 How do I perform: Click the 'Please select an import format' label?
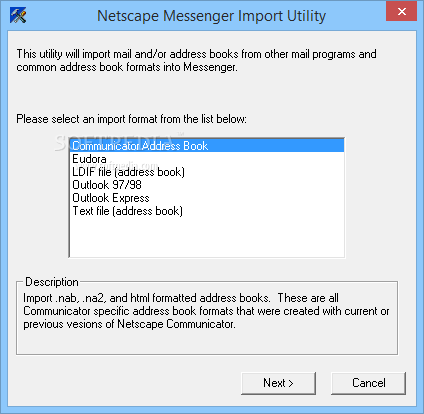click(x=131, y=119)
